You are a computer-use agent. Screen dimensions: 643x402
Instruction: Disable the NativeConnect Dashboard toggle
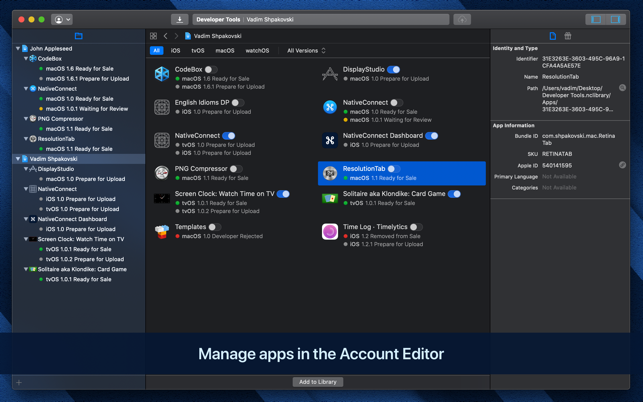pos(431,136)
